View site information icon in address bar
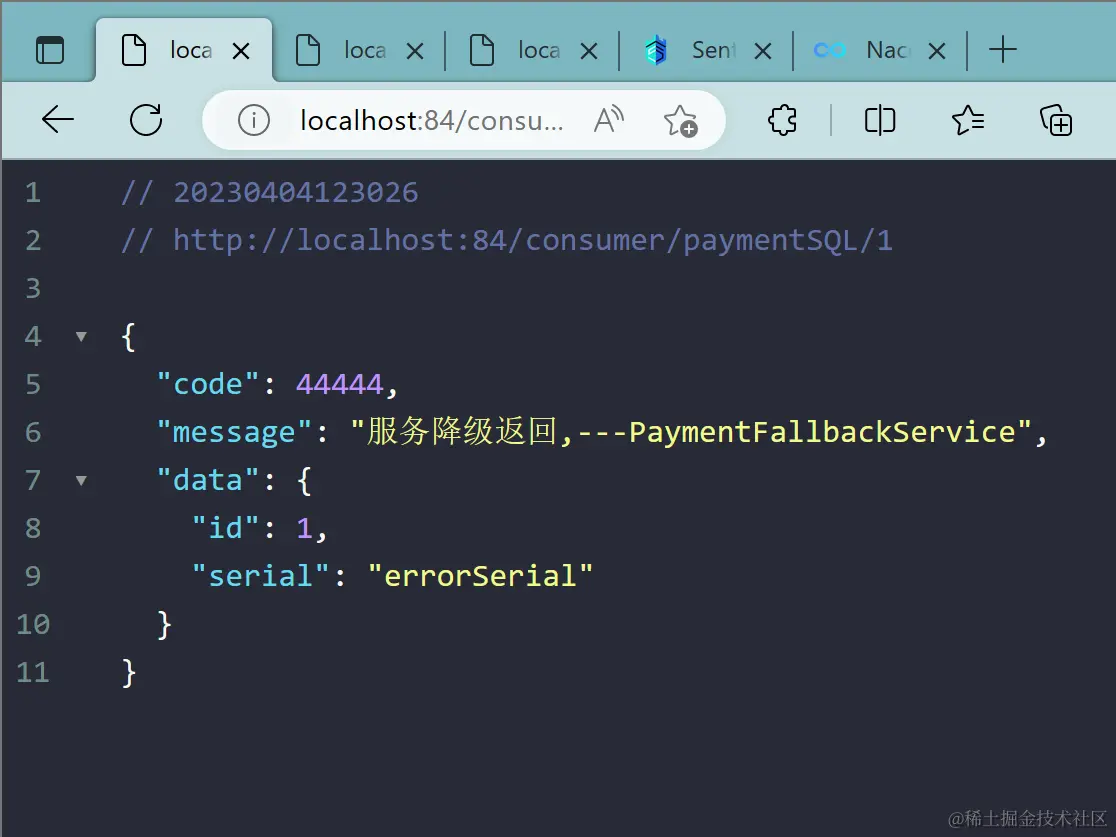This screenshot has width=1116, height=837. [253, 120]
